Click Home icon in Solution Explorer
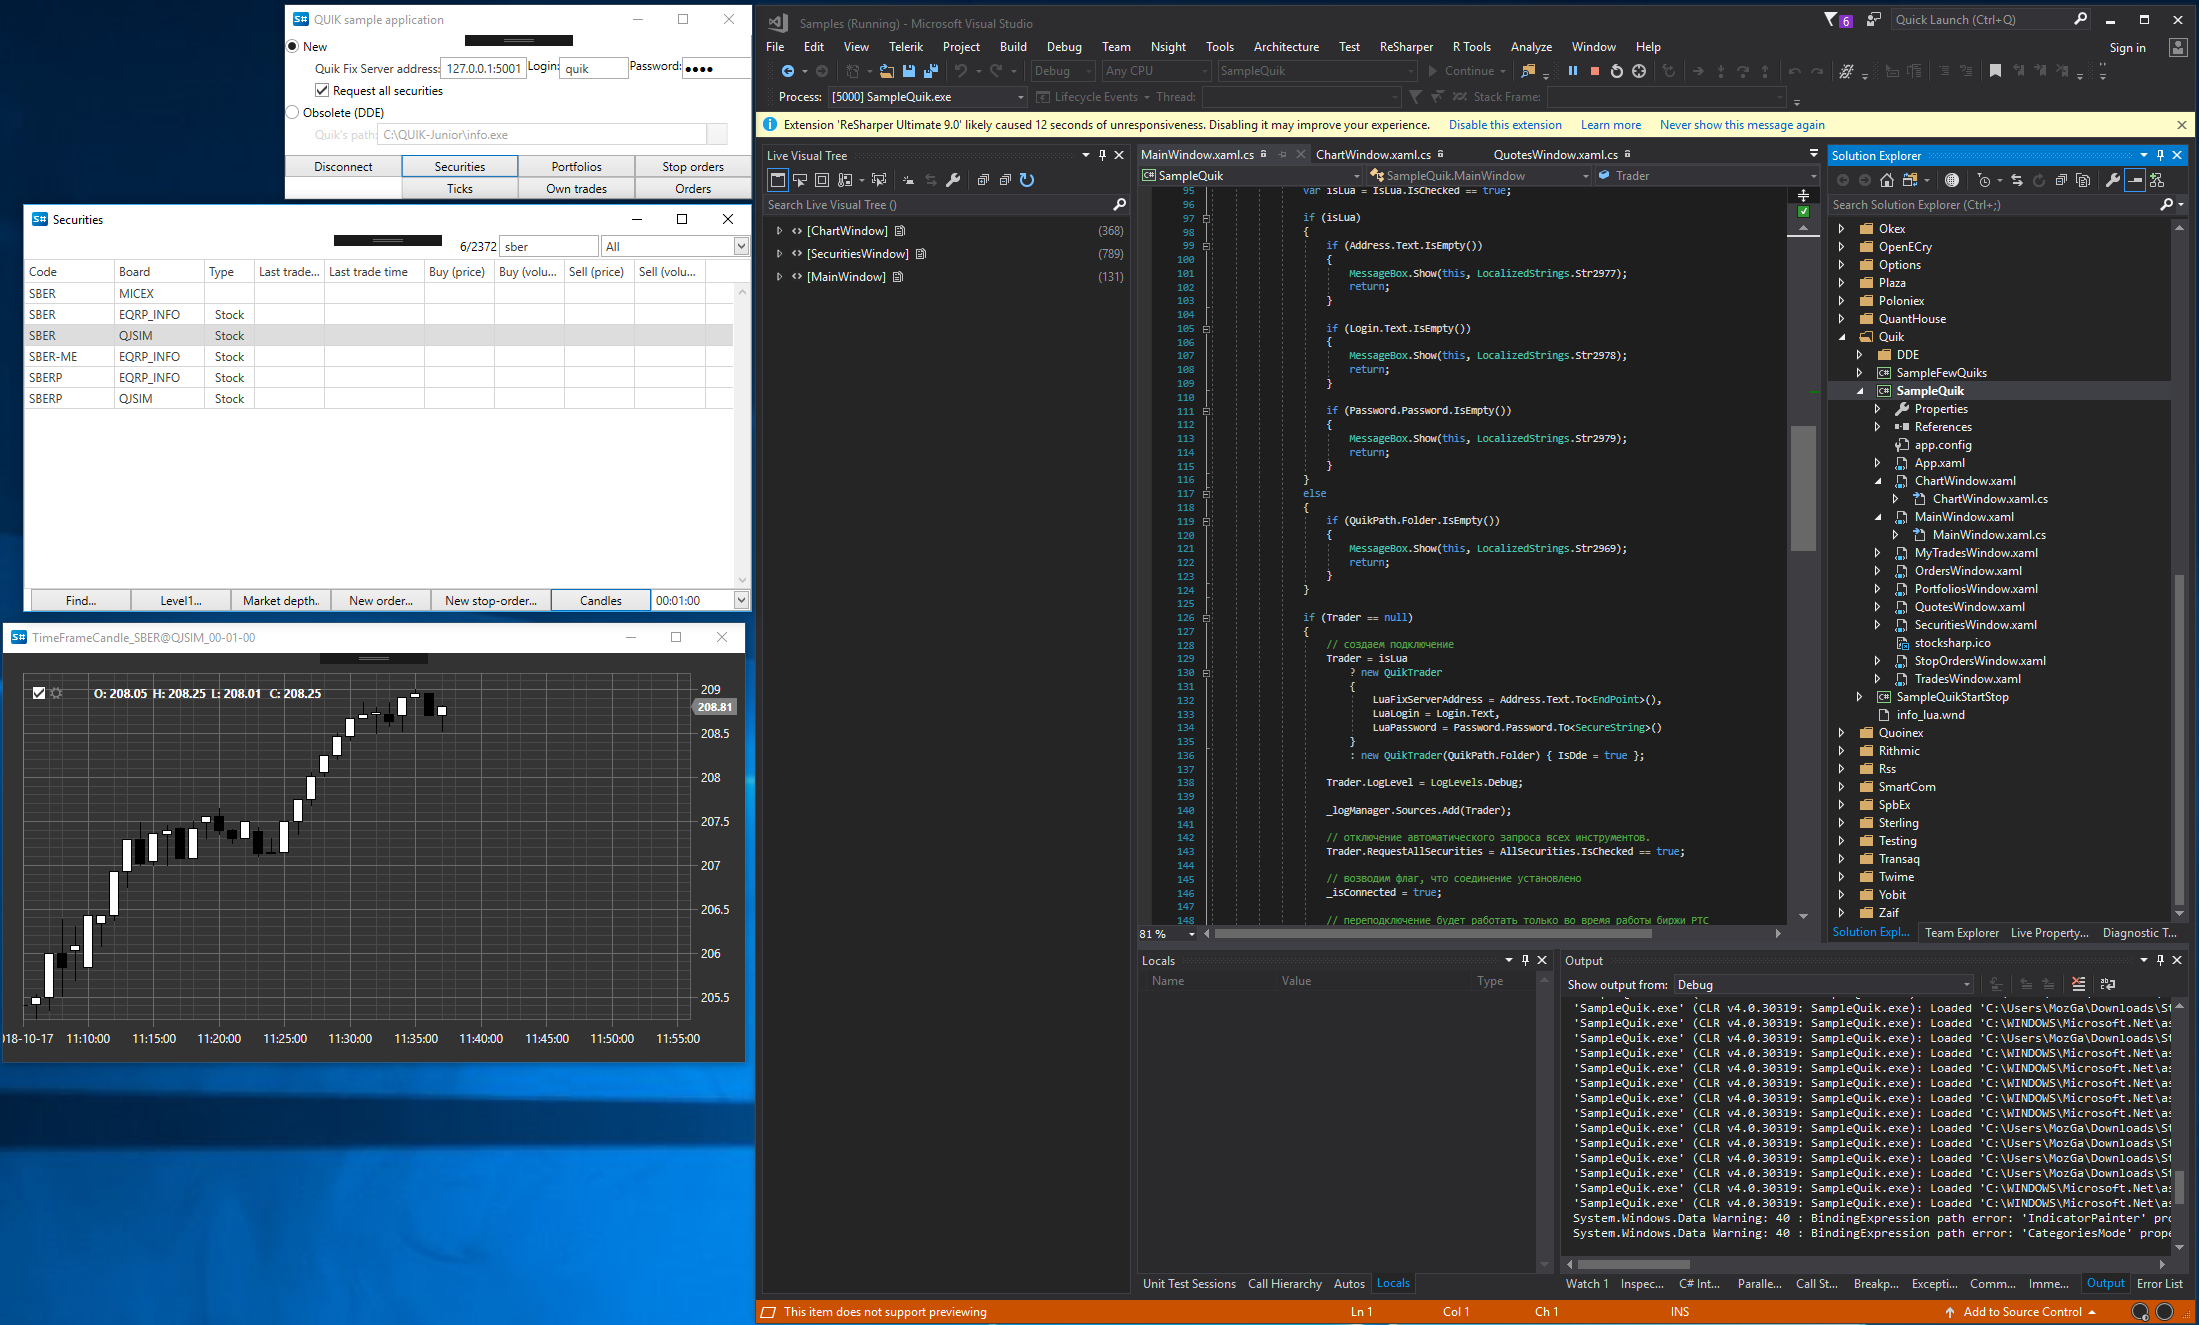Screen dimensions: 2199x1325 [x=1886, y=180]
